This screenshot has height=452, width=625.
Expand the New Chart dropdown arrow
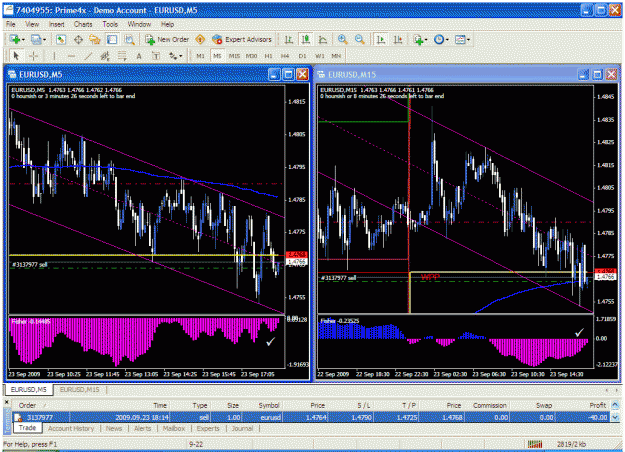tap(23, 39)
